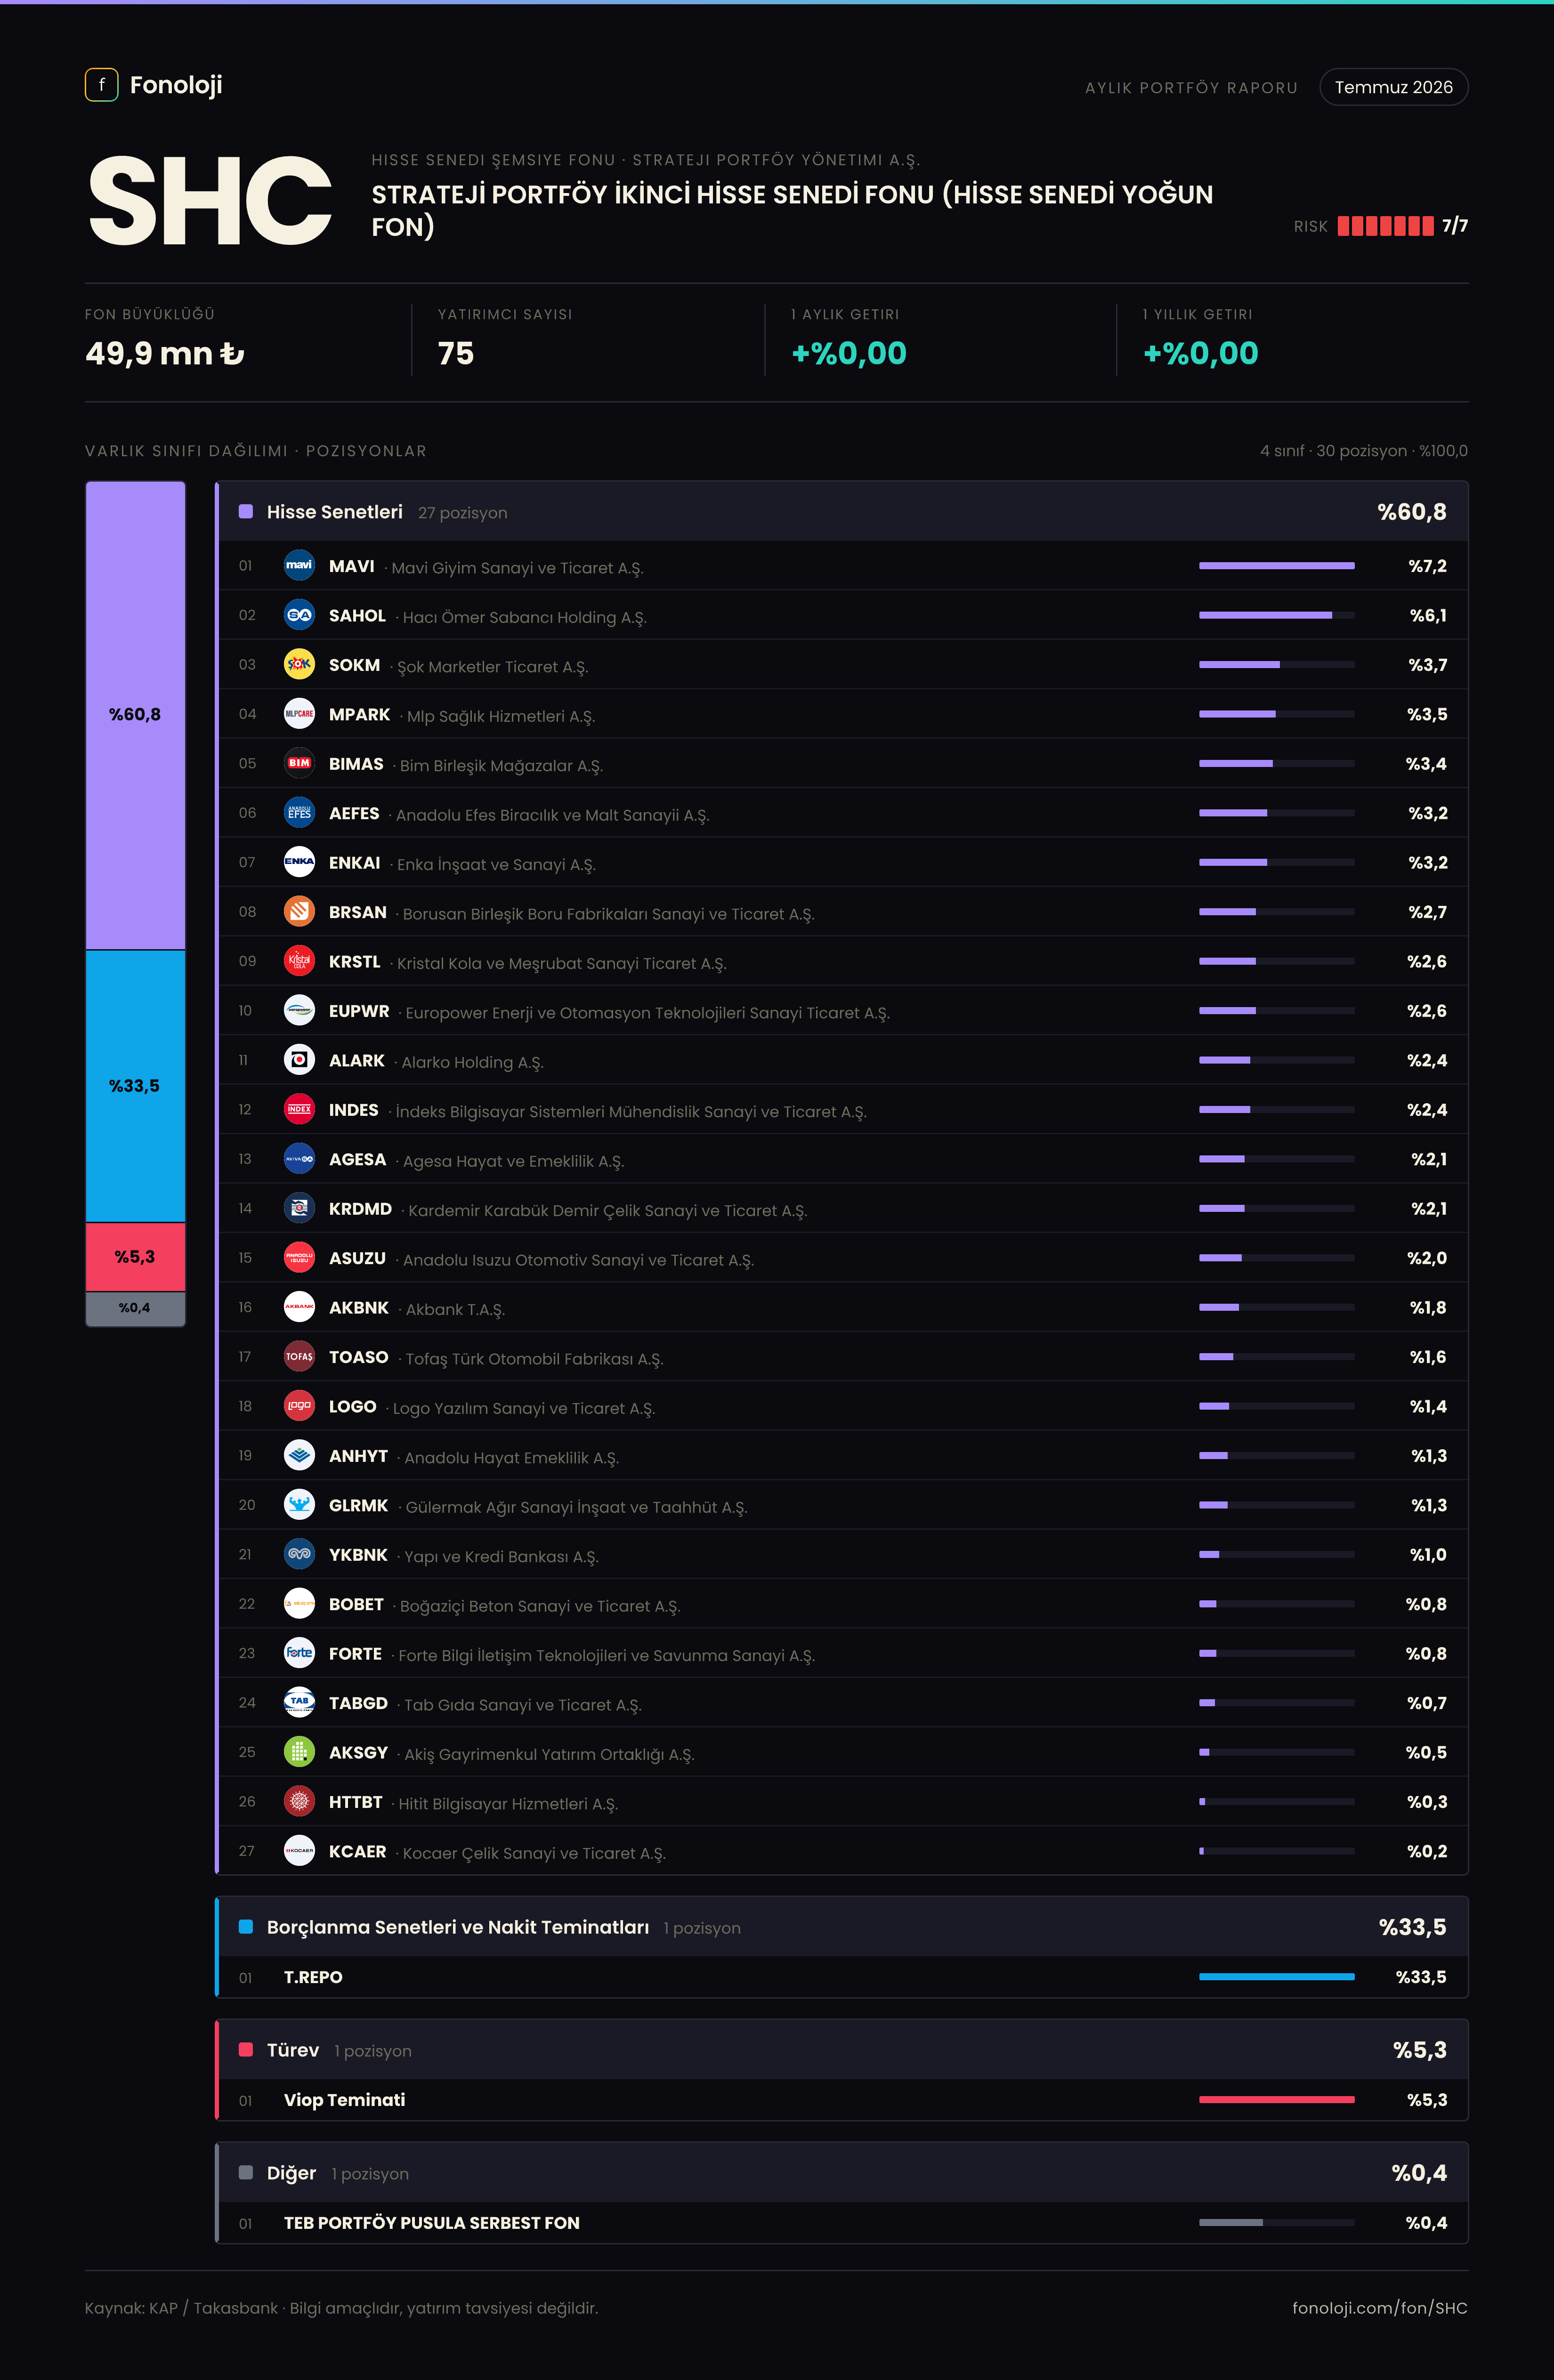The width and height of the screenshot is (1554, 2380).
Task: Click the large SHC fund code
Action: (x=210, y=201)
